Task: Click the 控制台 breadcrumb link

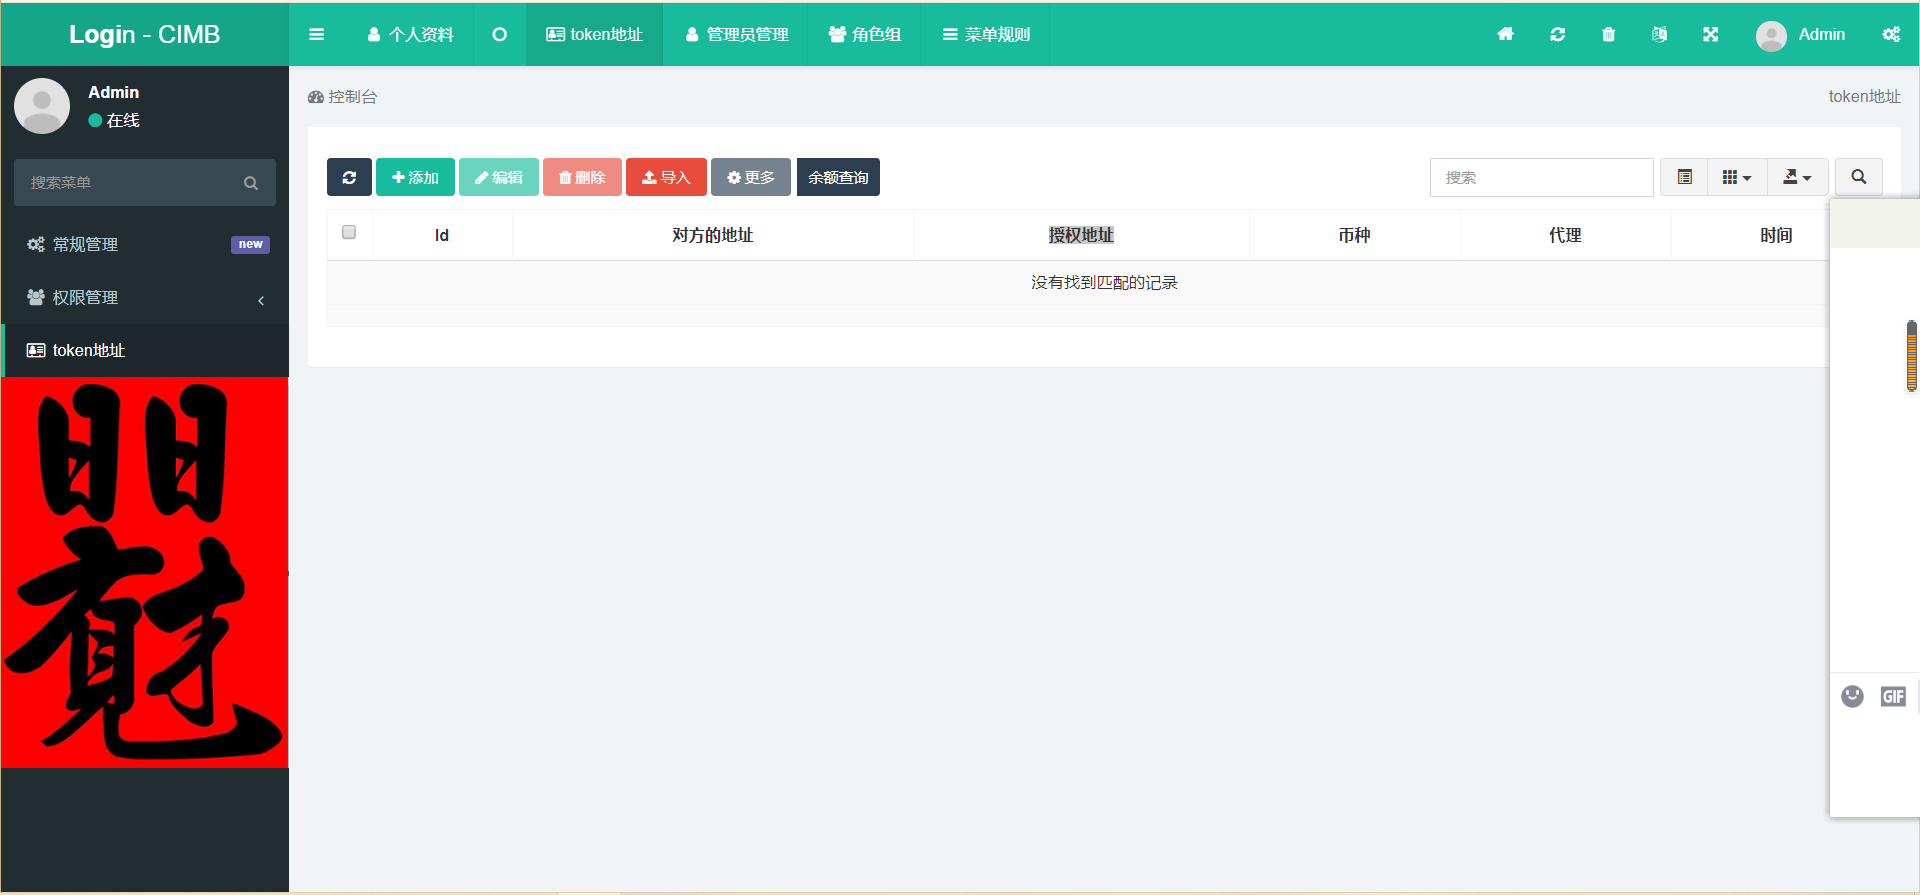Action: coord(343,97)
